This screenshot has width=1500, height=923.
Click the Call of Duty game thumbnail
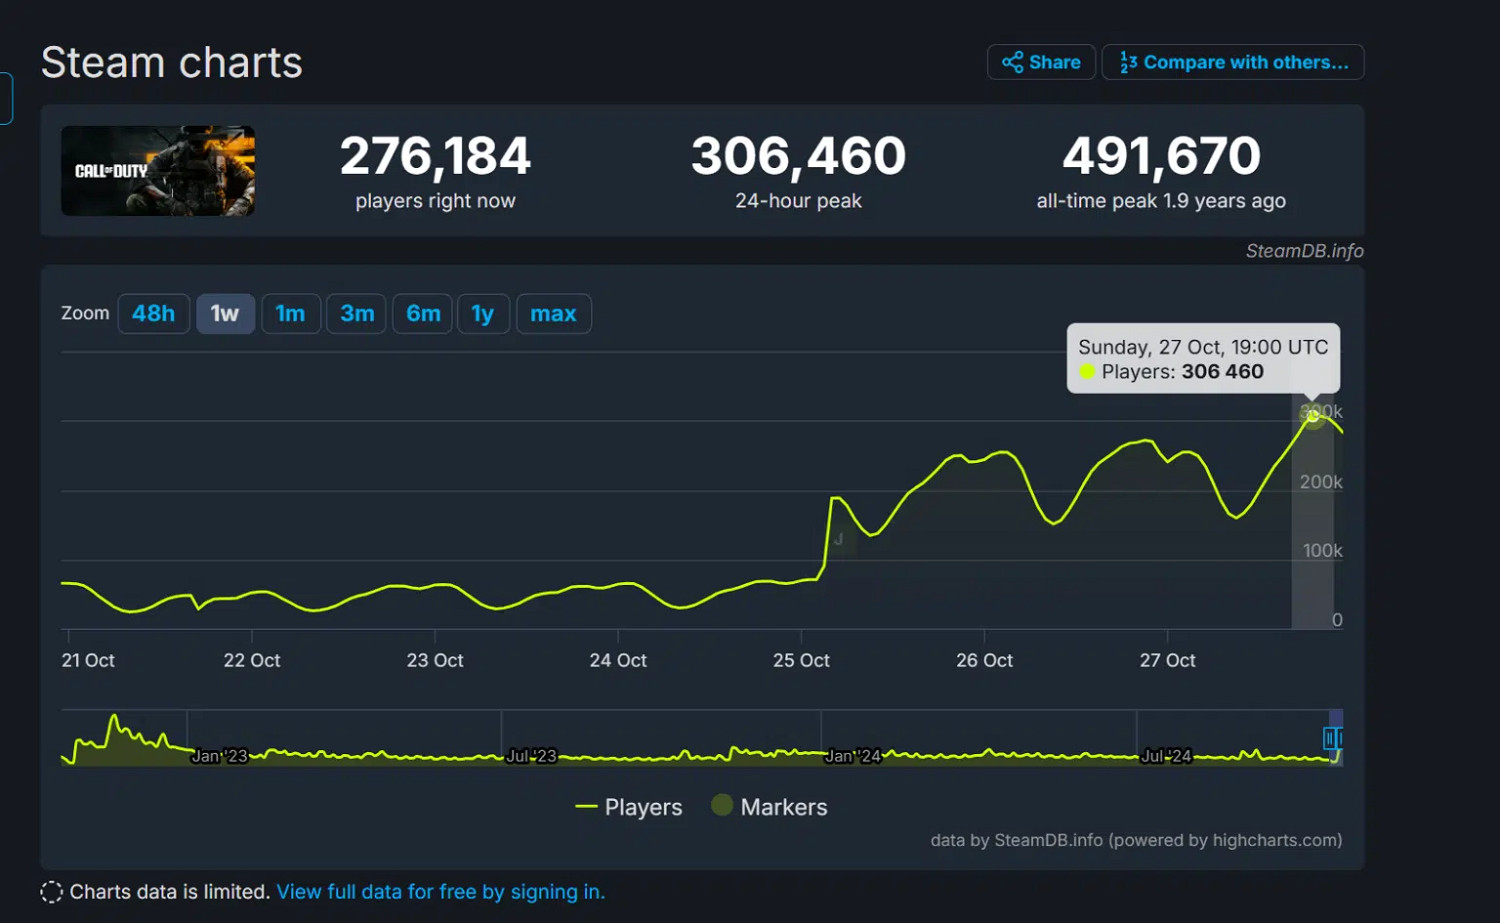coord(158,171)
